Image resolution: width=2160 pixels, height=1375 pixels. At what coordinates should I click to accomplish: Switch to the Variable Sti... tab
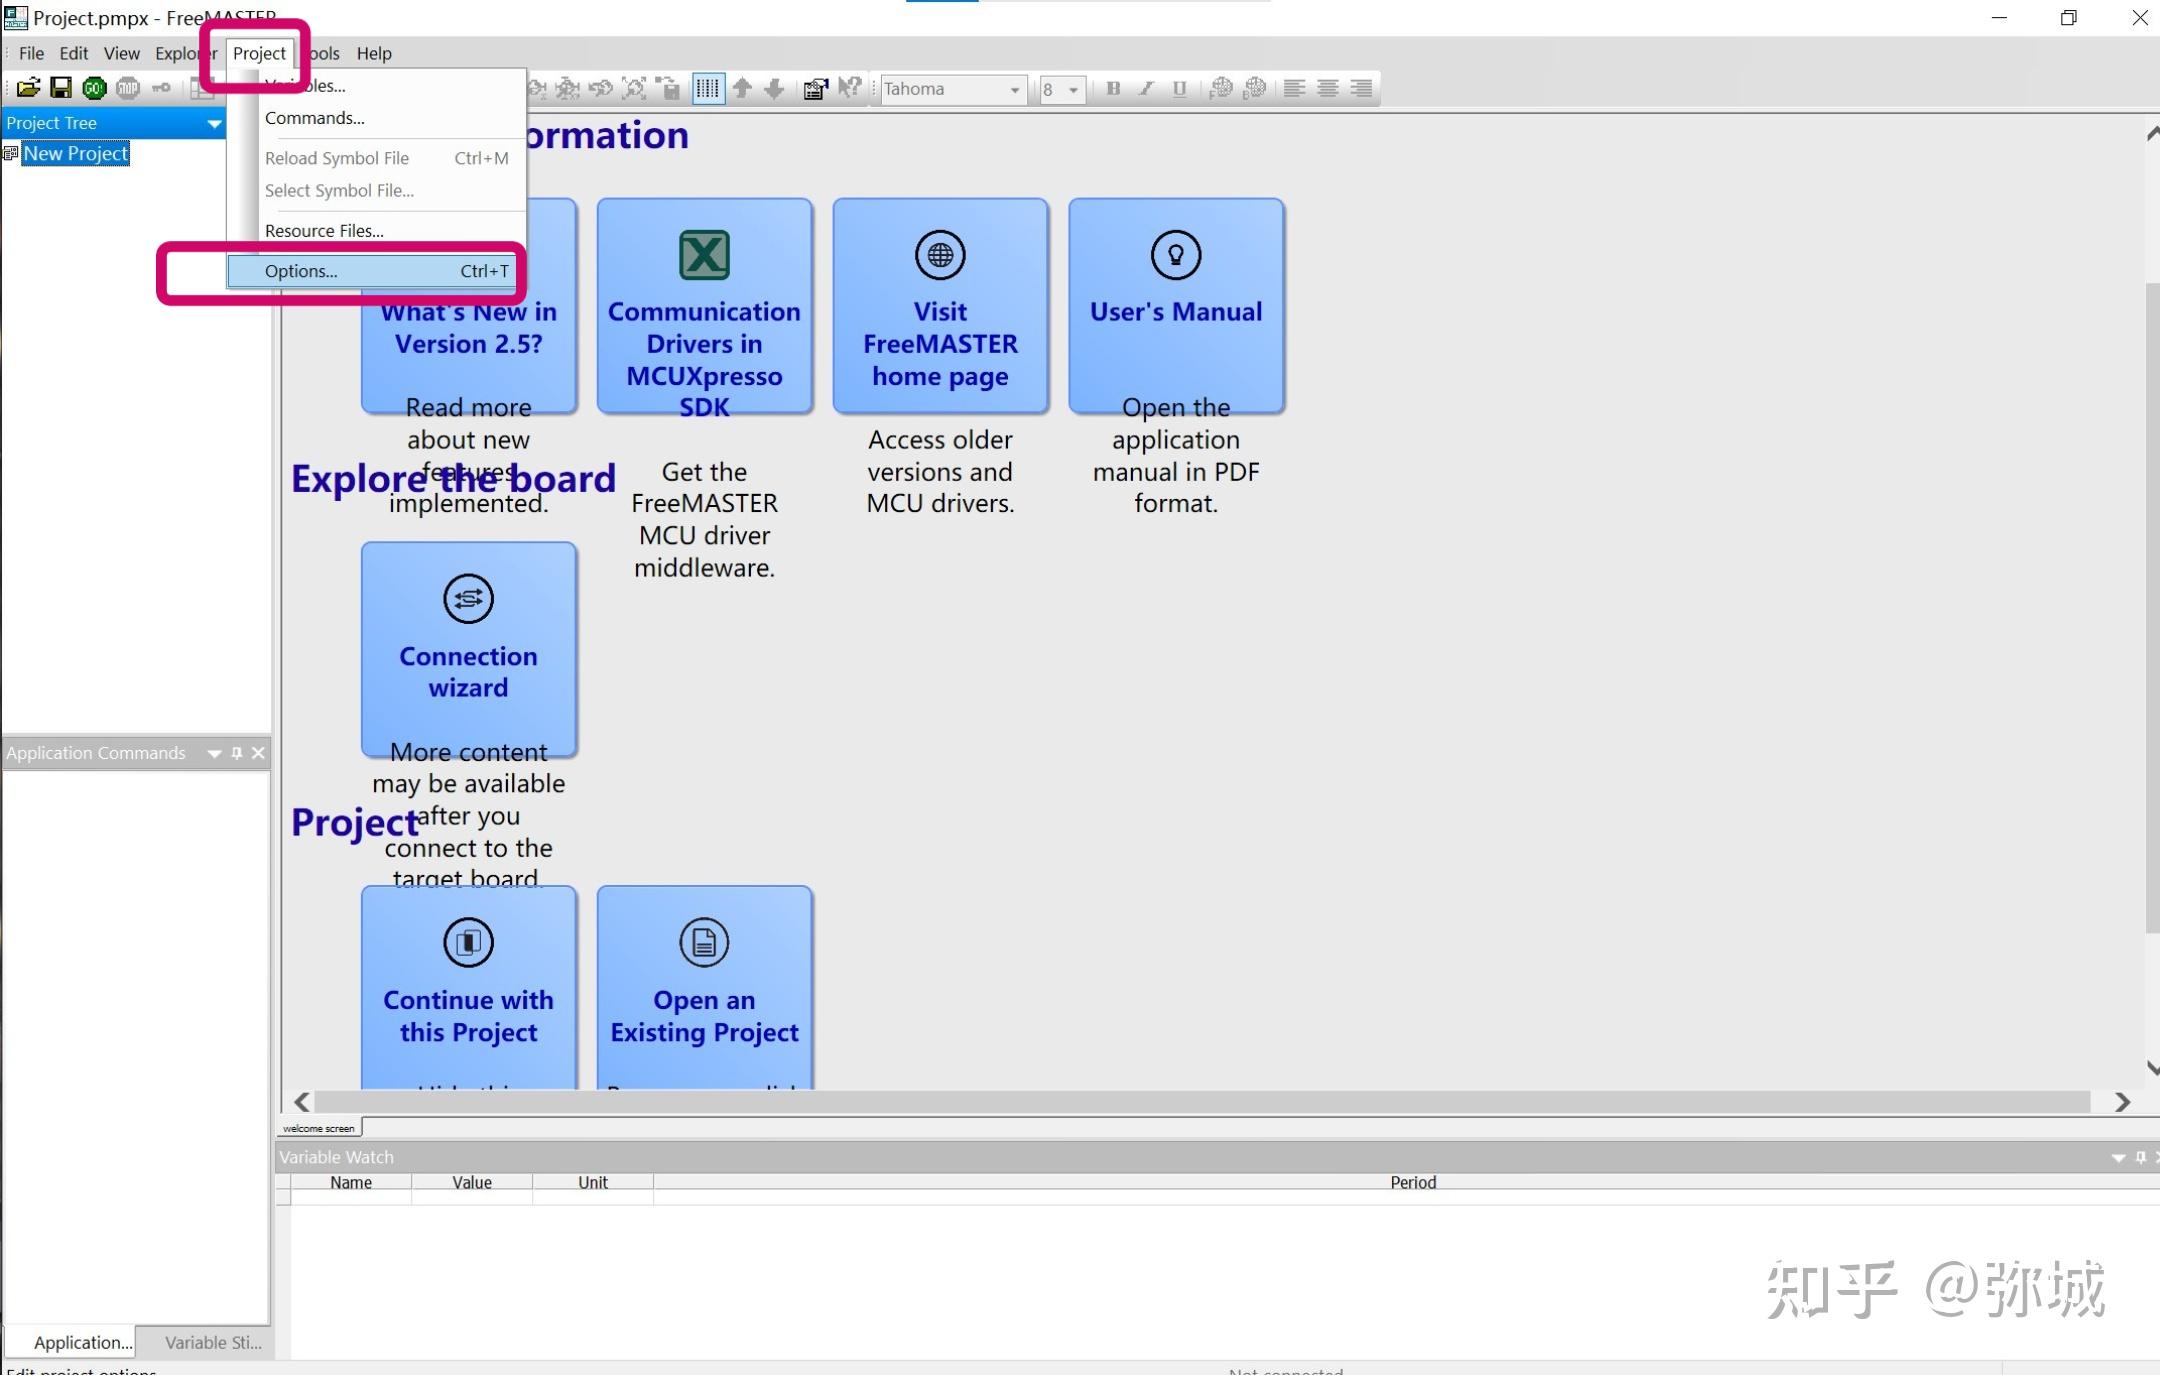click(213, 1342)
